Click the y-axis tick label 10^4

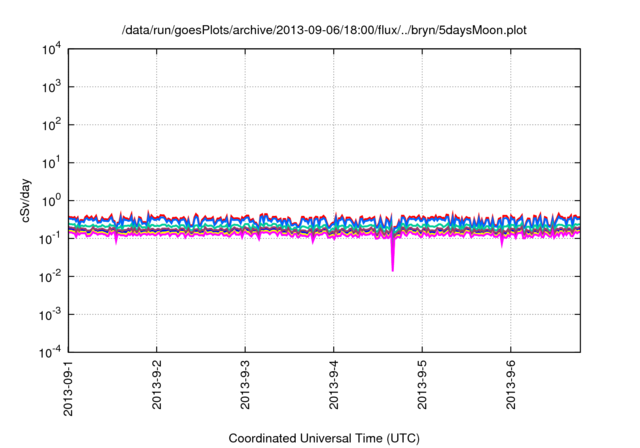[51, 50]
